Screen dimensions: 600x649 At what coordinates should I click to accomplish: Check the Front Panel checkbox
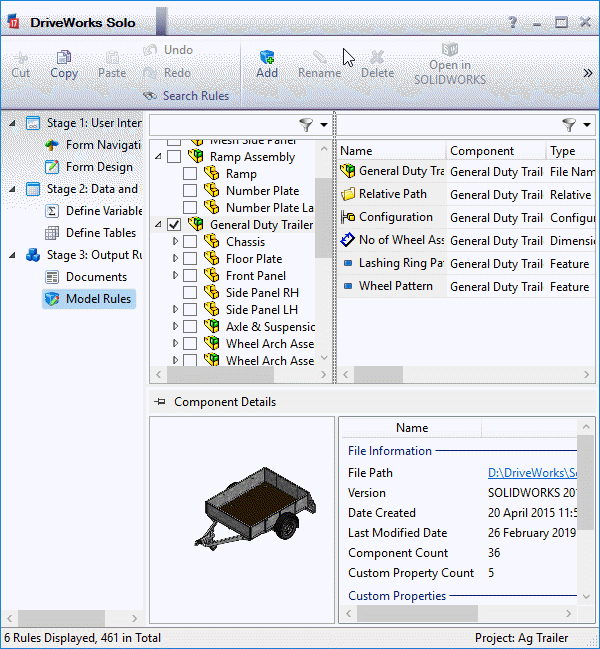[190, 275]
